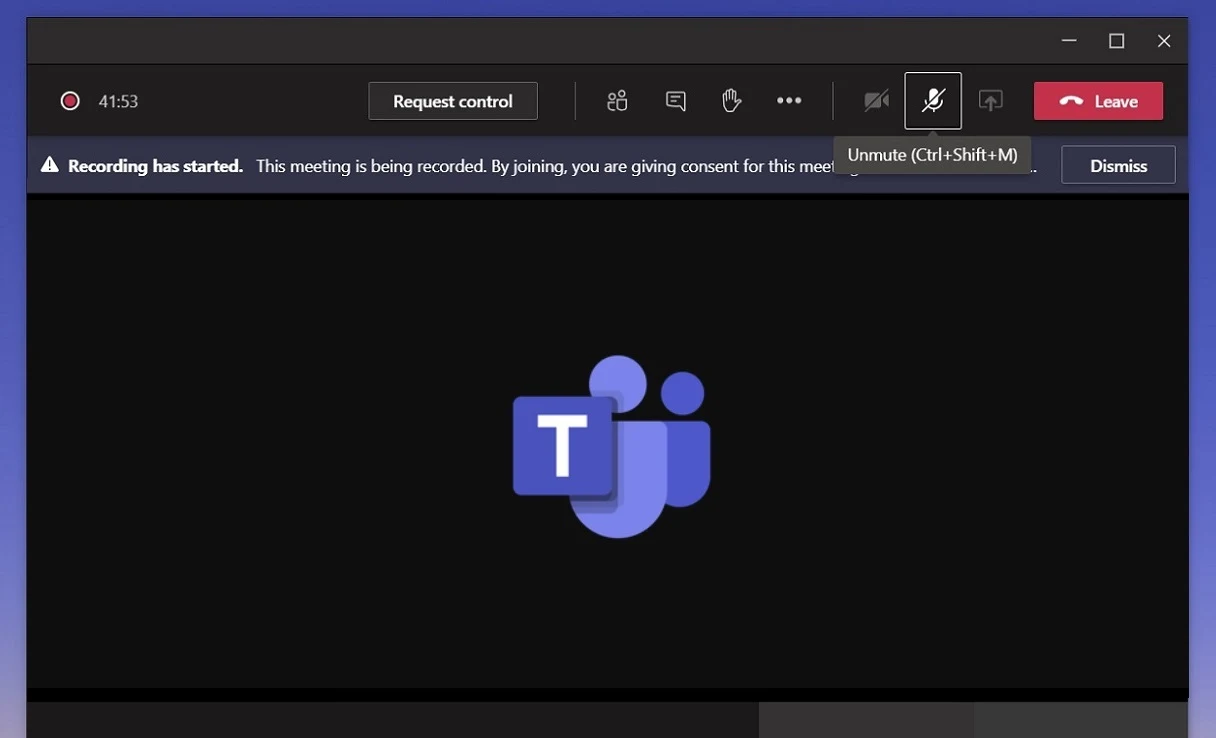Open the more actions menu
The width and height of the screenshot is (1216, 738).
coord(789,100)
